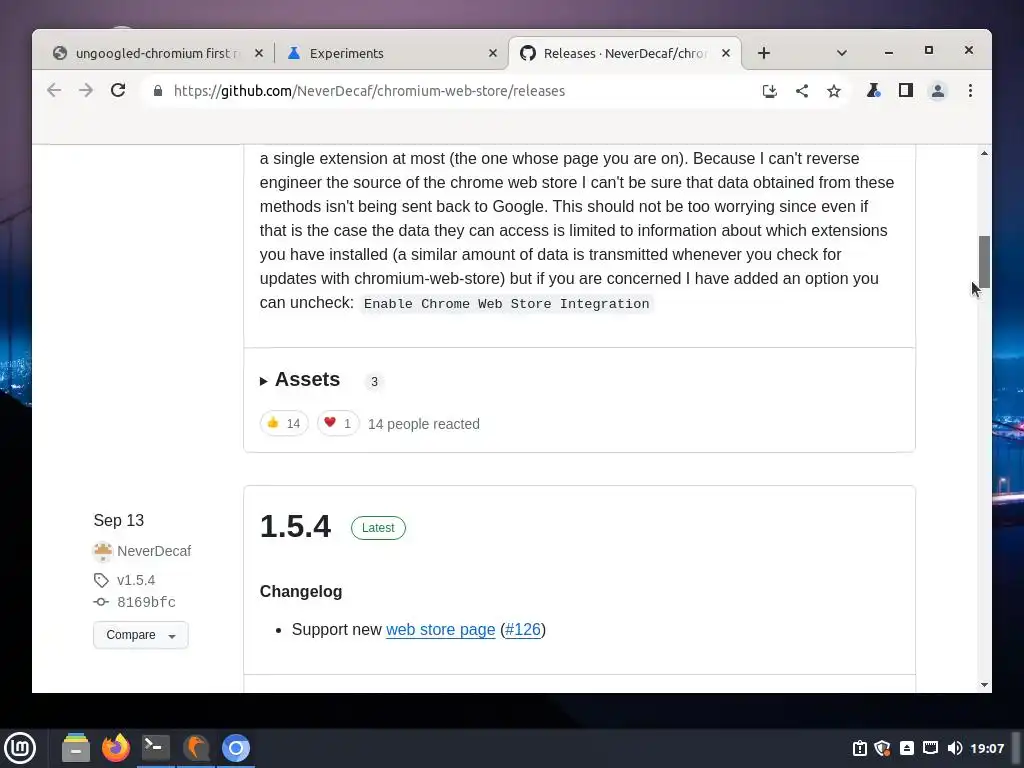Click the 14 people reacted text
The height and width of the screenshot is (768, 1024).
click(x=424, y=424)
